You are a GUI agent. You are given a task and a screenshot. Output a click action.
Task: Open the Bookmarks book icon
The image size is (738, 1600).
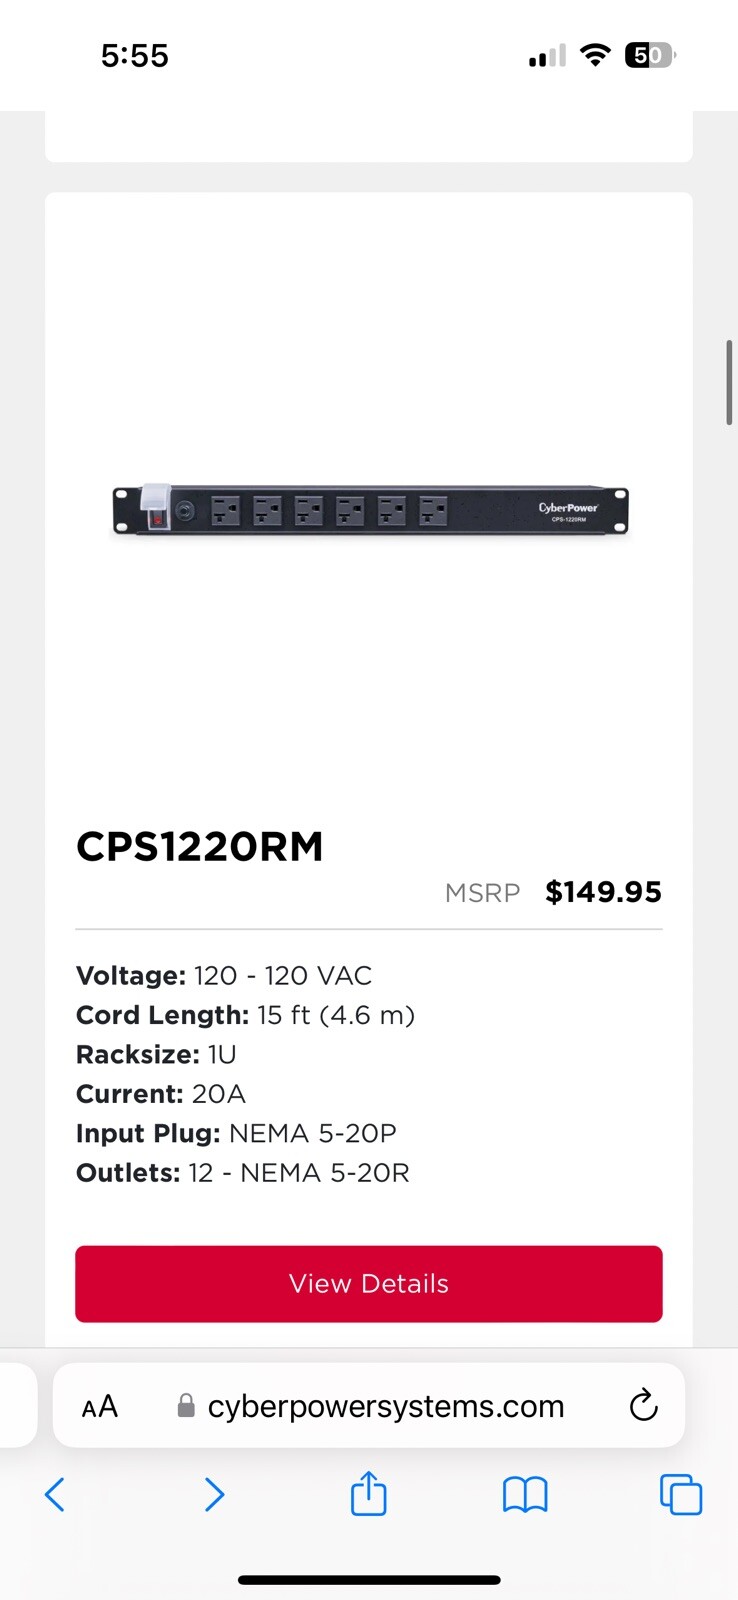click(525, 1495)
